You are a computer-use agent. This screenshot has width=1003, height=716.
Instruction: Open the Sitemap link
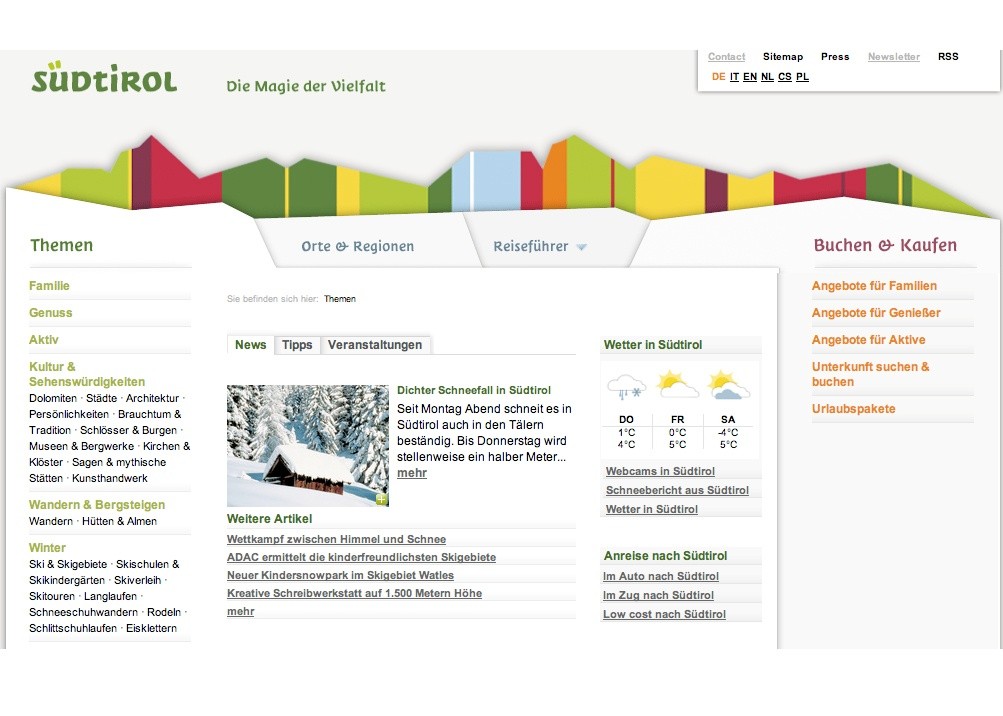pyautogui.click(x=782, y=57)
